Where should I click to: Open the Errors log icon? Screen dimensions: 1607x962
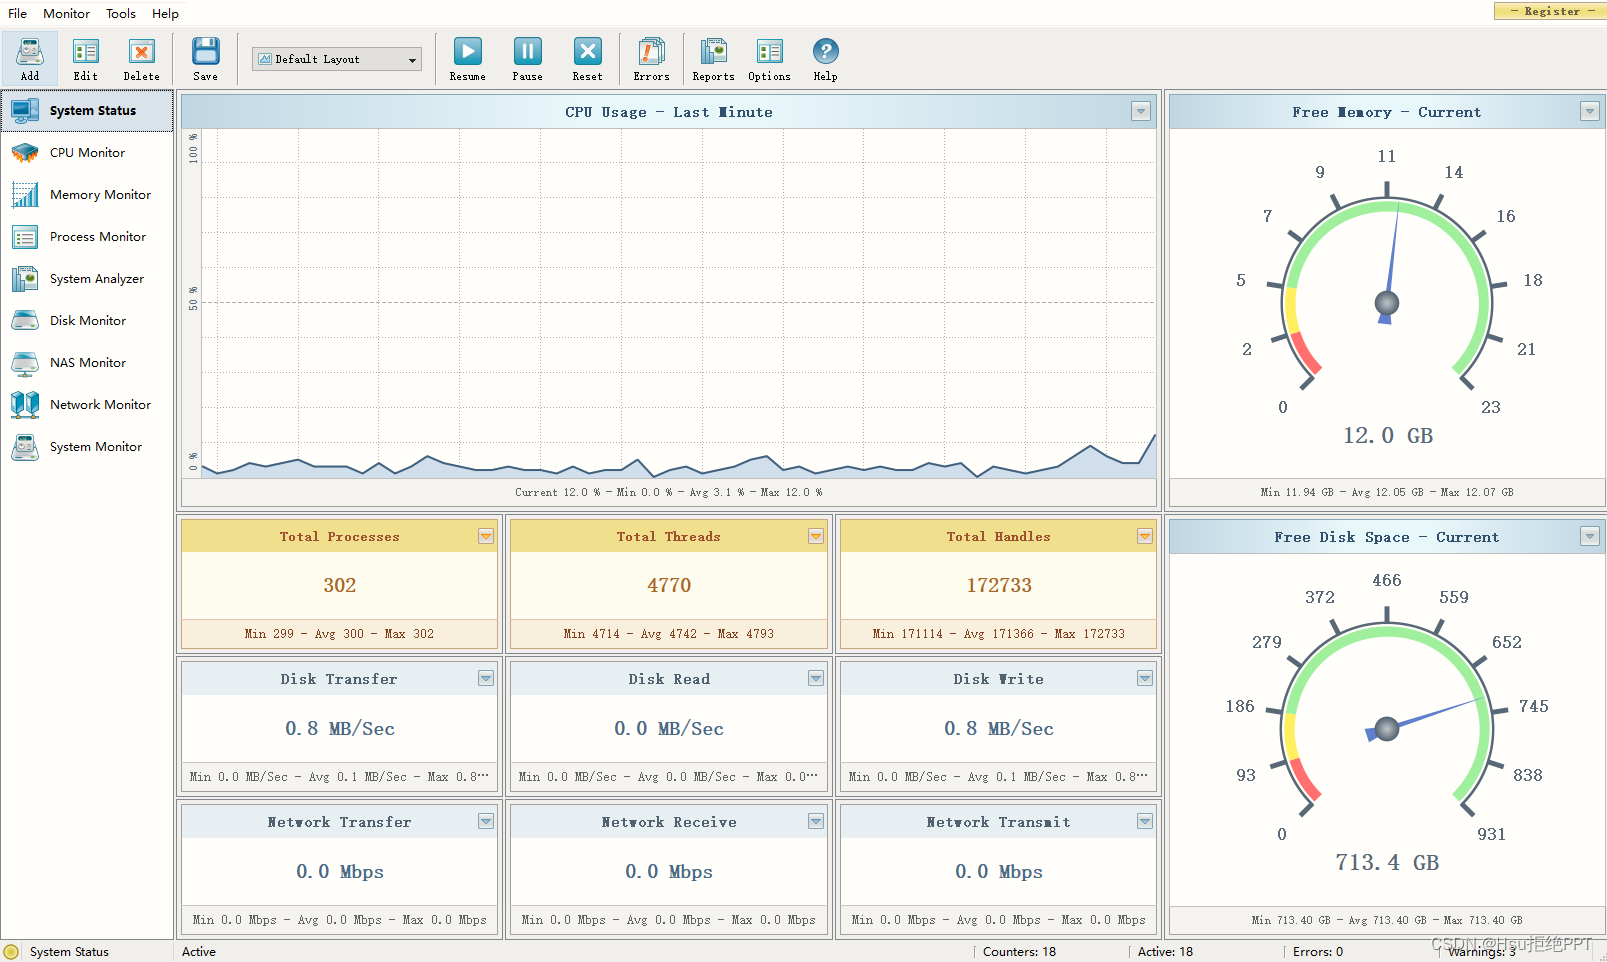[651, 58]
